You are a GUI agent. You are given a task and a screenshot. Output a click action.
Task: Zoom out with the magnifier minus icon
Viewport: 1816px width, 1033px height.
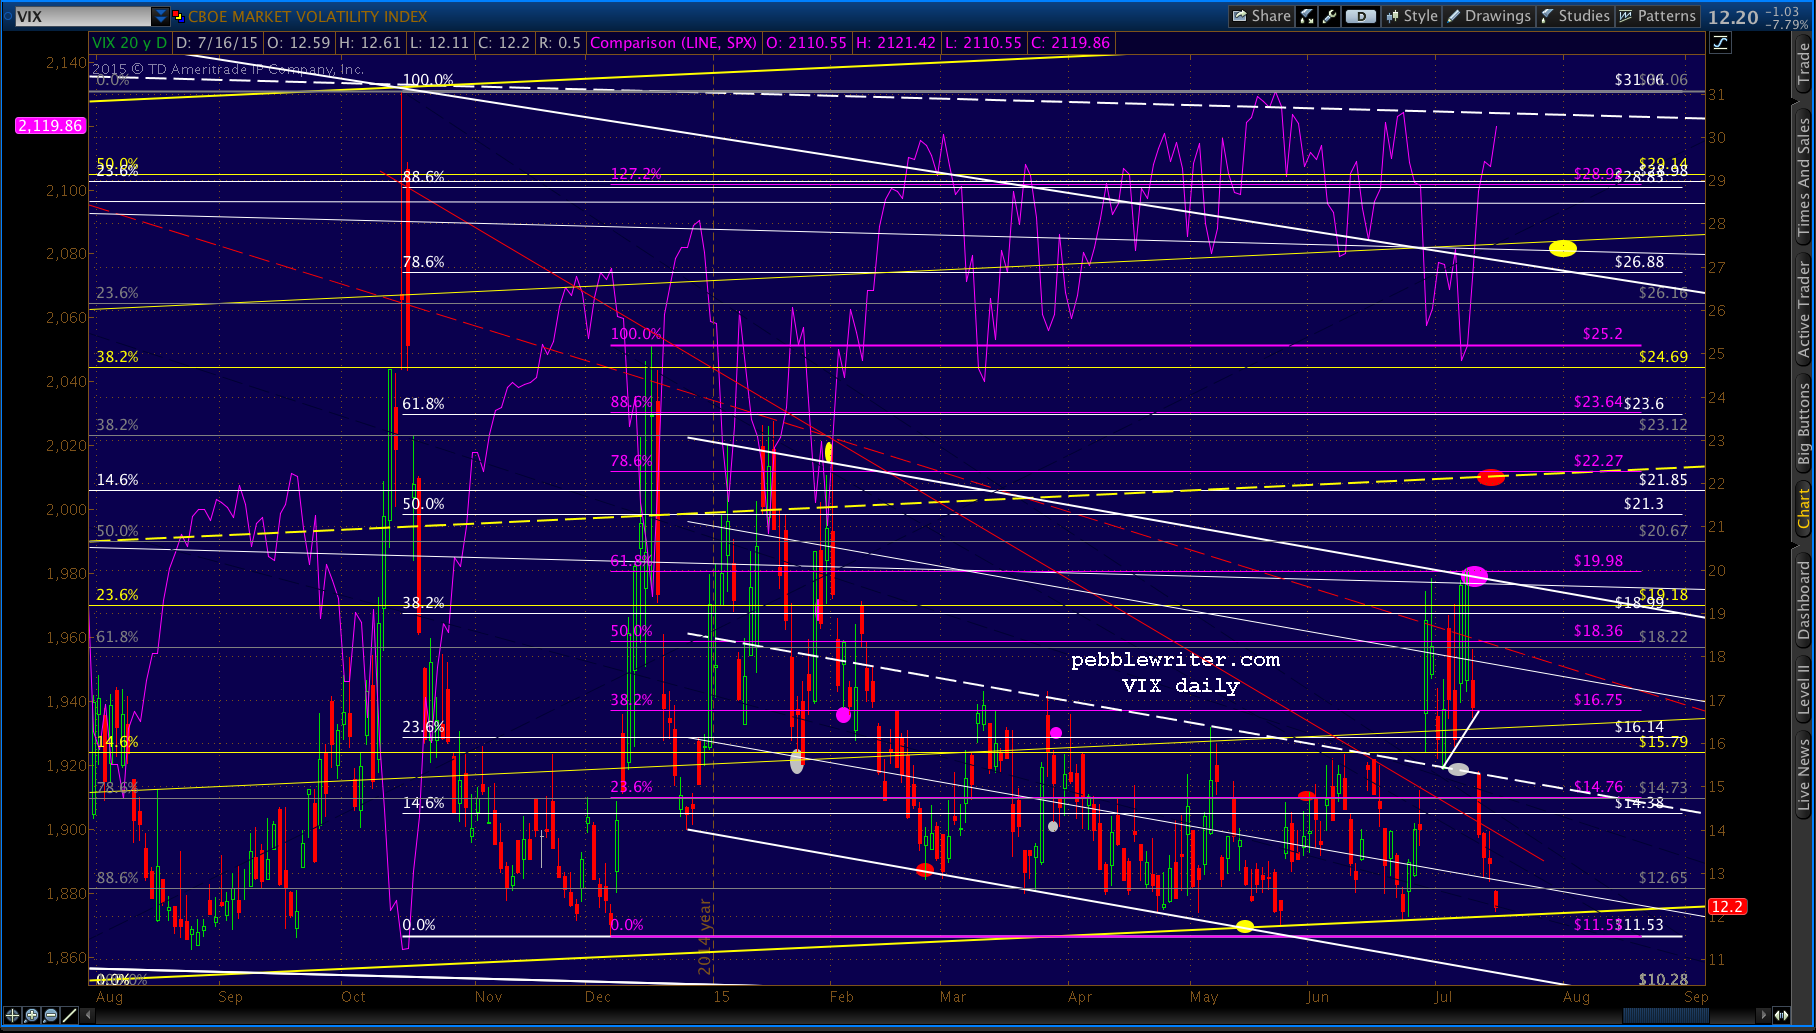(50, 1015)
